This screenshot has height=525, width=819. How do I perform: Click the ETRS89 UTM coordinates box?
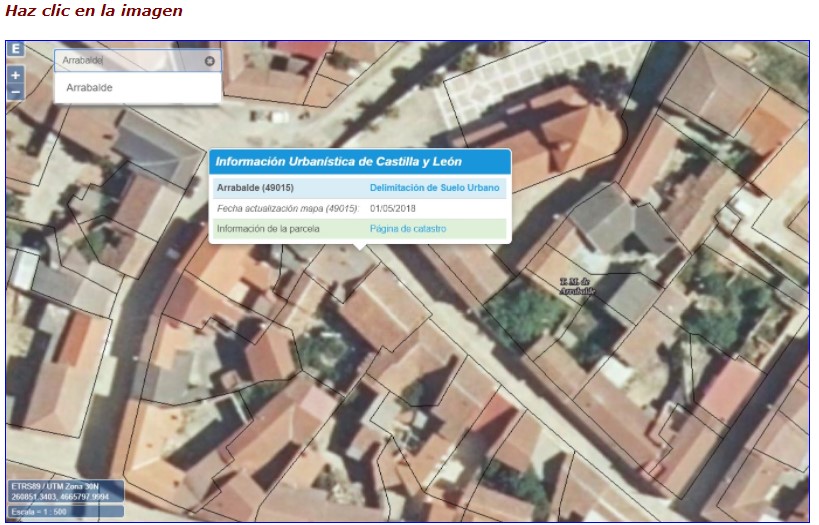(66, 492)
